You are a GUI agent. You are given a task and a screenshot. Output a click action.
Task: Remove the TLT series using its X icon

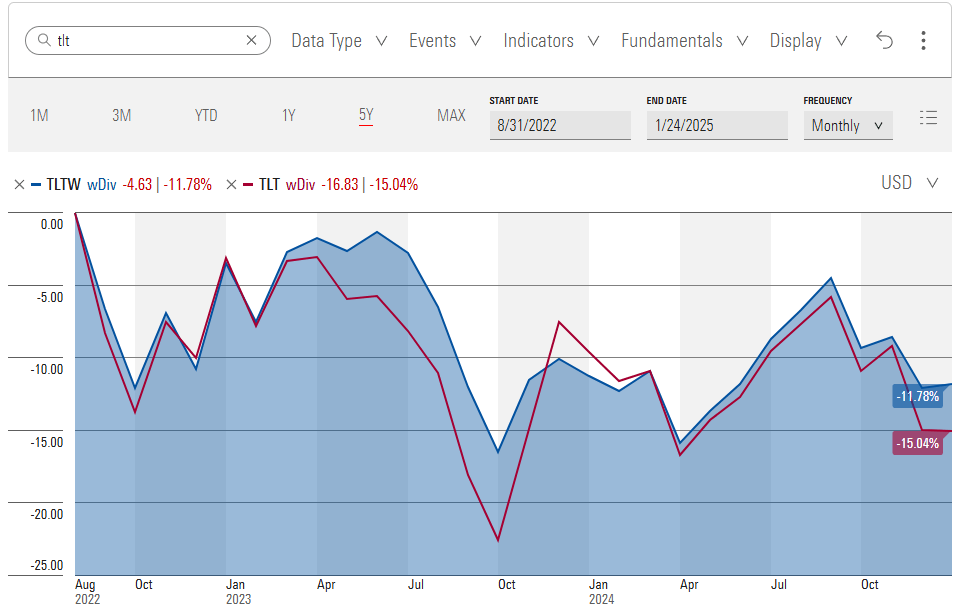230,184
